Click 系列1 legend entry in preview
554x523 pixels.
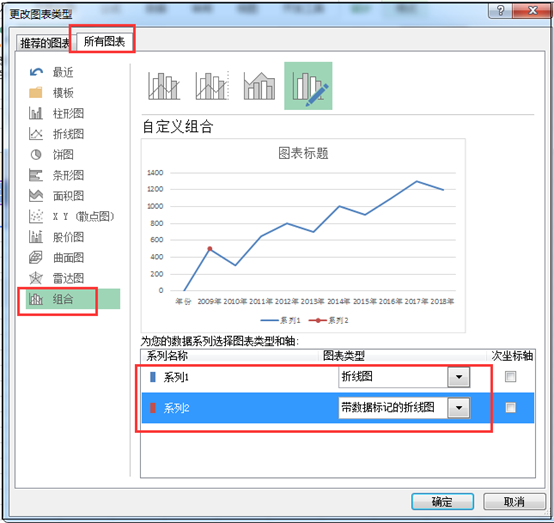click(280, 320)
